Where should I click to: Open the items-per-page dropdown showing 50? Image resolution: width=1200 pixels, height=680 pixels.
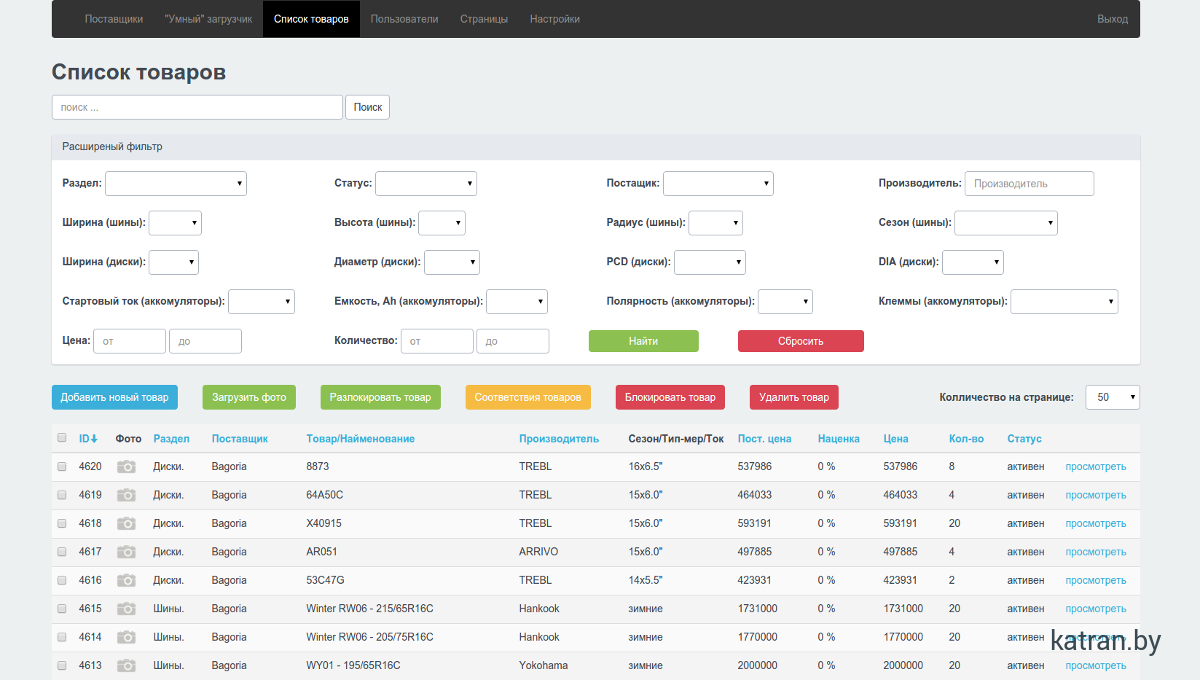point(1112,398)
